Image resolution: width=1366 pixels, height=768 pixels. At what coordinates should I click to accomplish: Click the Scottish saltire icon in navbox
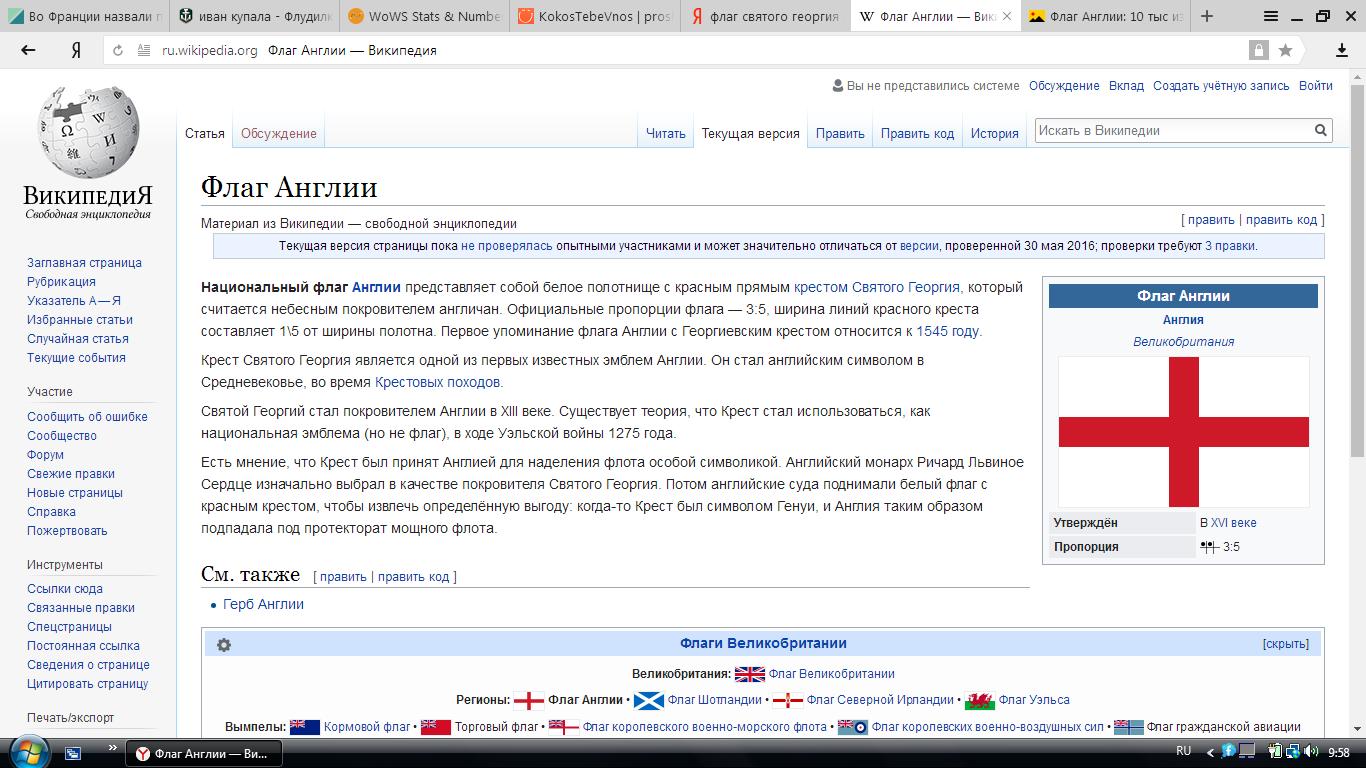(x=649, y=700)
